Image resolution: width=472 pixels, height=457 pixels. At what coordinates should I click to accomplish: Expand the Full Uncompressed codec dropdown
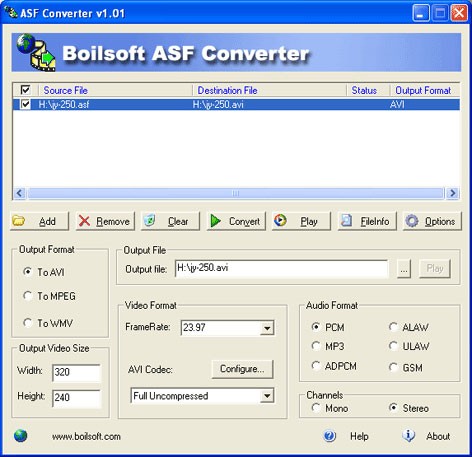267,396
